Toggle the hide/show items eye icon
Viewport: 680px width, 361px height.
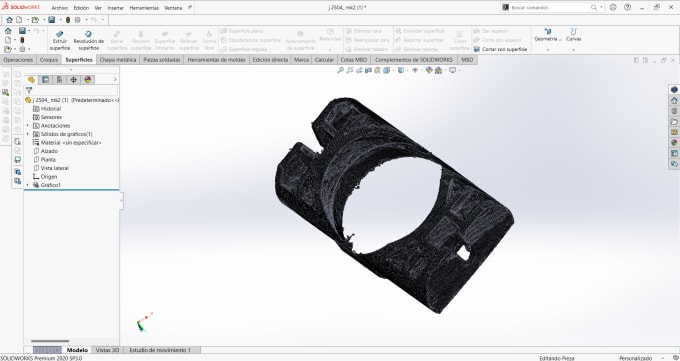415,70
